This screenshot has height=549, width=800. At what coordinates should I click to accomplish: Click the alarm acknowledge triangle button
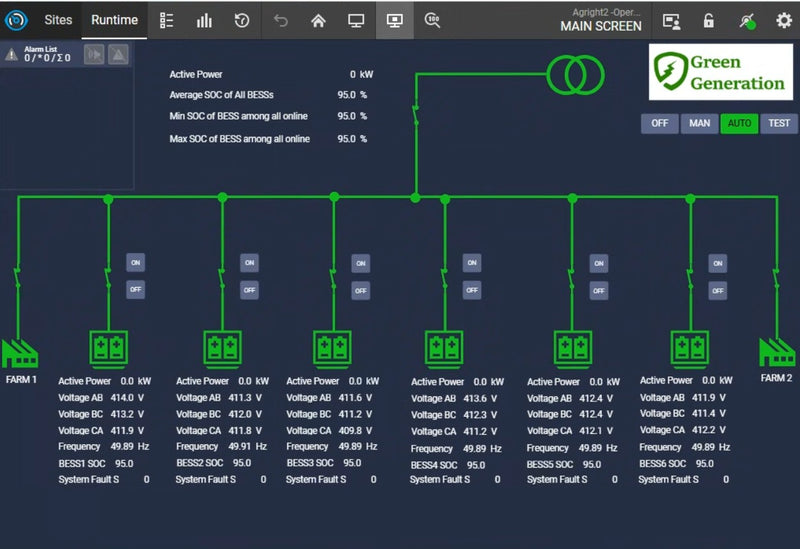(x=118, y=55)
